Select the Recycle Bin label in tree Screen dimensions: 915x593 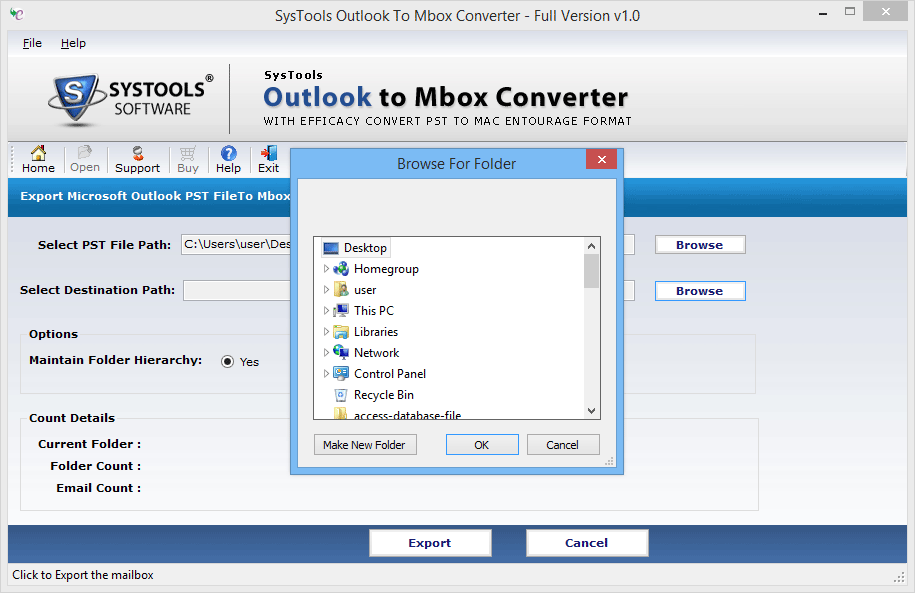pos(384,395)
